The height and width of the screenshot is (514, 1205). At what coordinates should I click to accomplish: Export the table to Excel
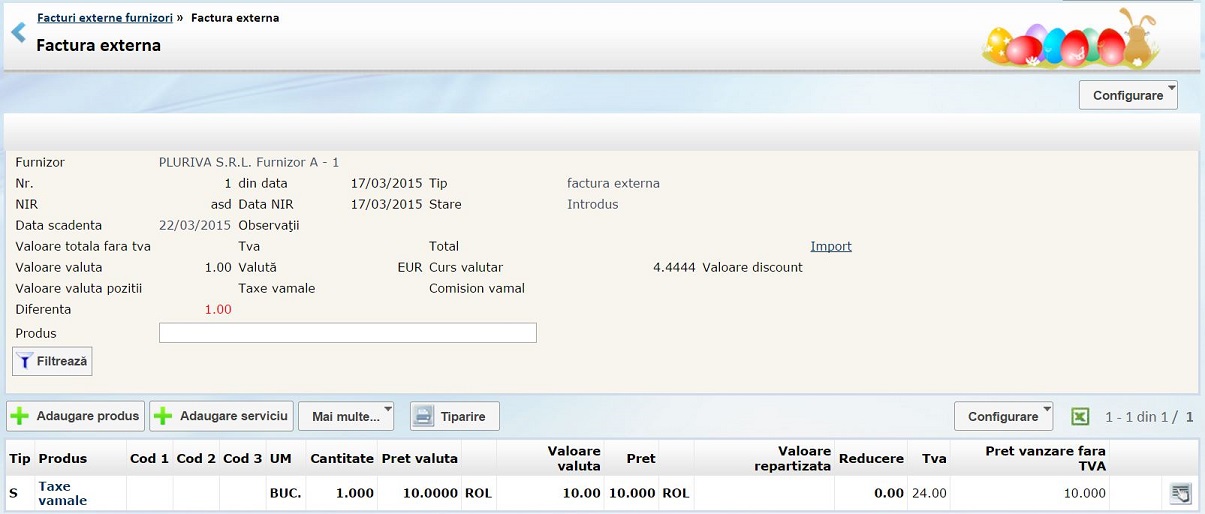1080,416
